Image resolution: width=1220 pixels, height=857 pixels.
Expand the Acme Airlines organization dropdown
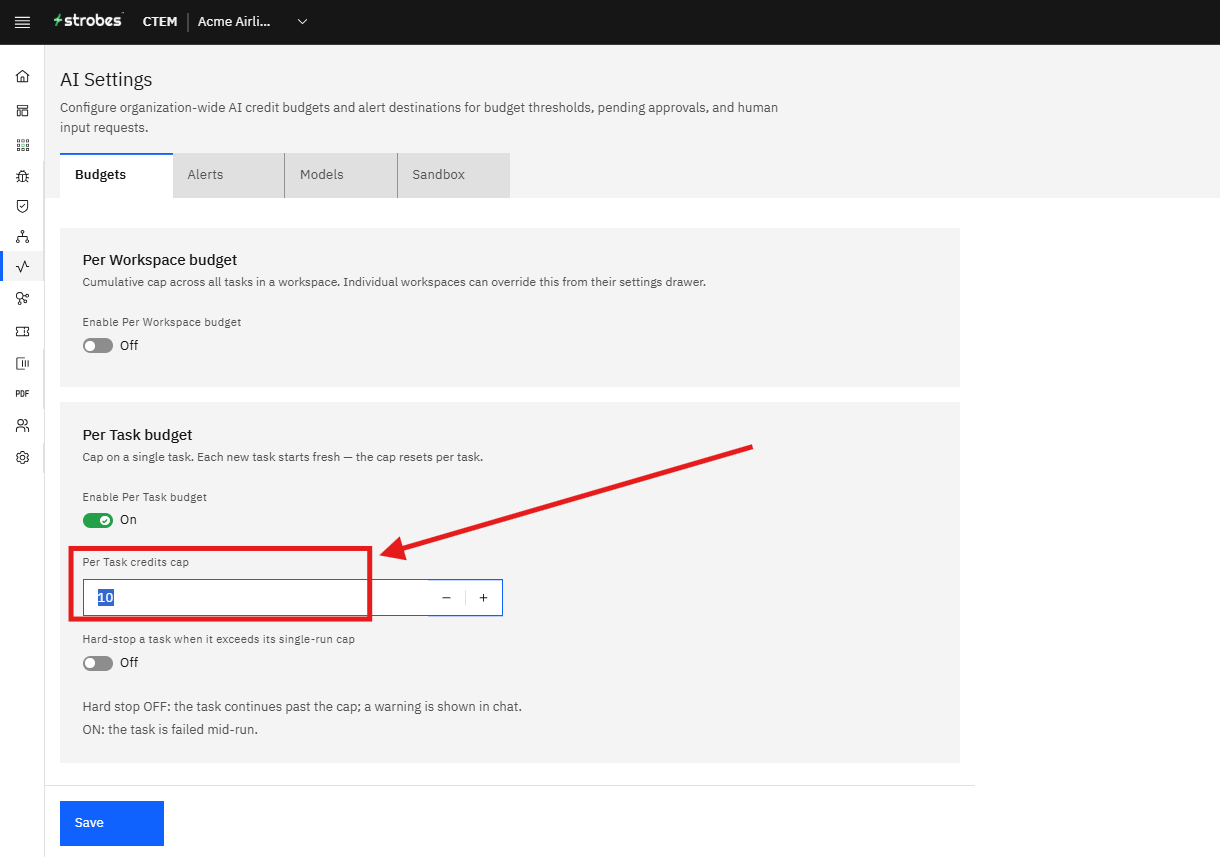253,21
